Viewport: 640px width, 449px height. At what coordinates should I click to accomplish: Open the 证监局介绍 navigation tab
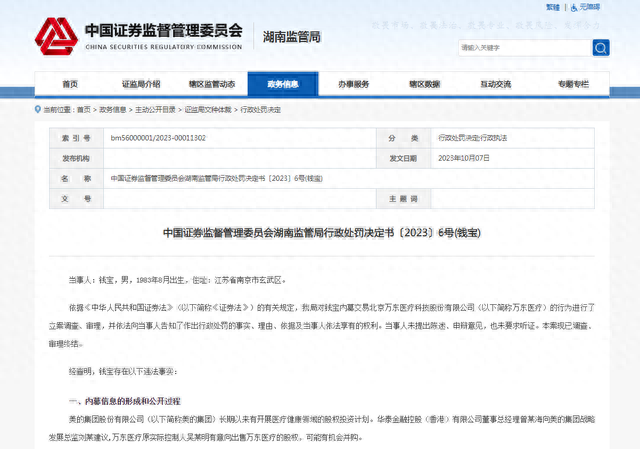click(x=141, y=84)
